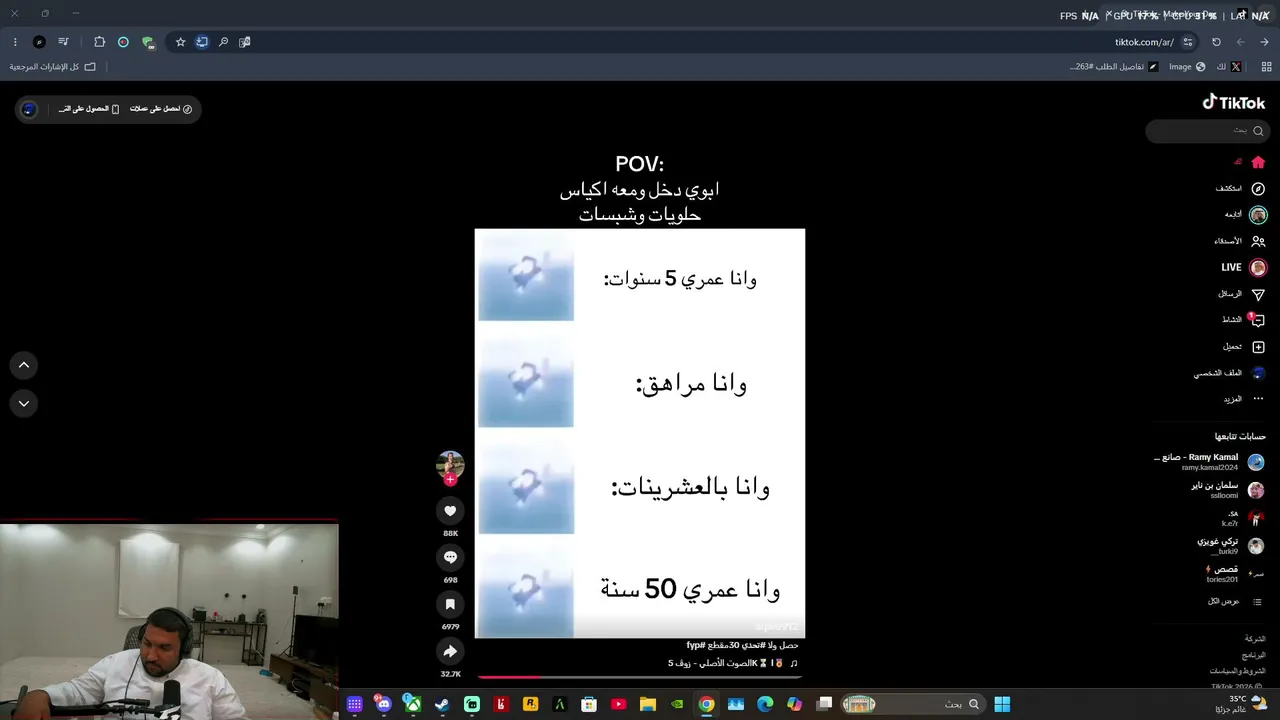
Task: Open تركي عويري followed account
Action: tap(1231, 546)
